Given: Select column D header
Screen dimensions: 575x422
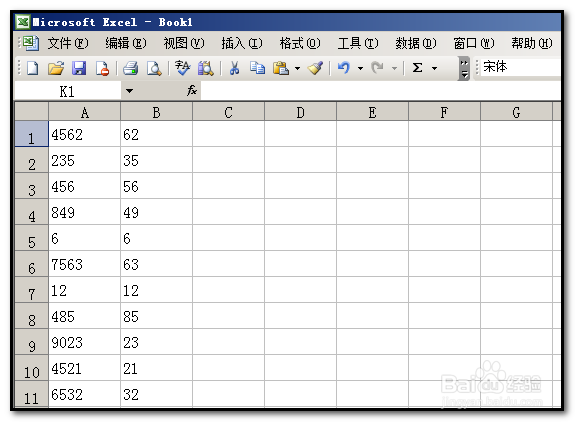Looking at the screenshot, I should point(300,111).
